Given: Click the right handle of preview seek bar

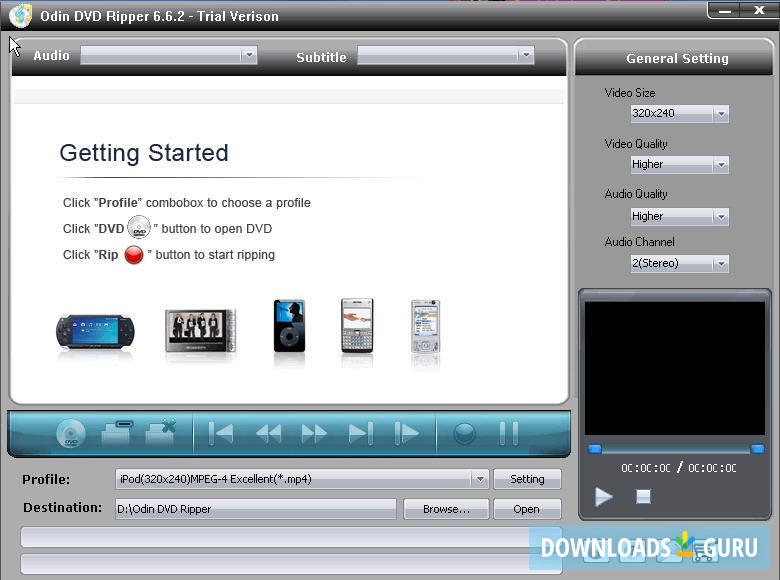Looking at the screenshot, I should 758,450.
